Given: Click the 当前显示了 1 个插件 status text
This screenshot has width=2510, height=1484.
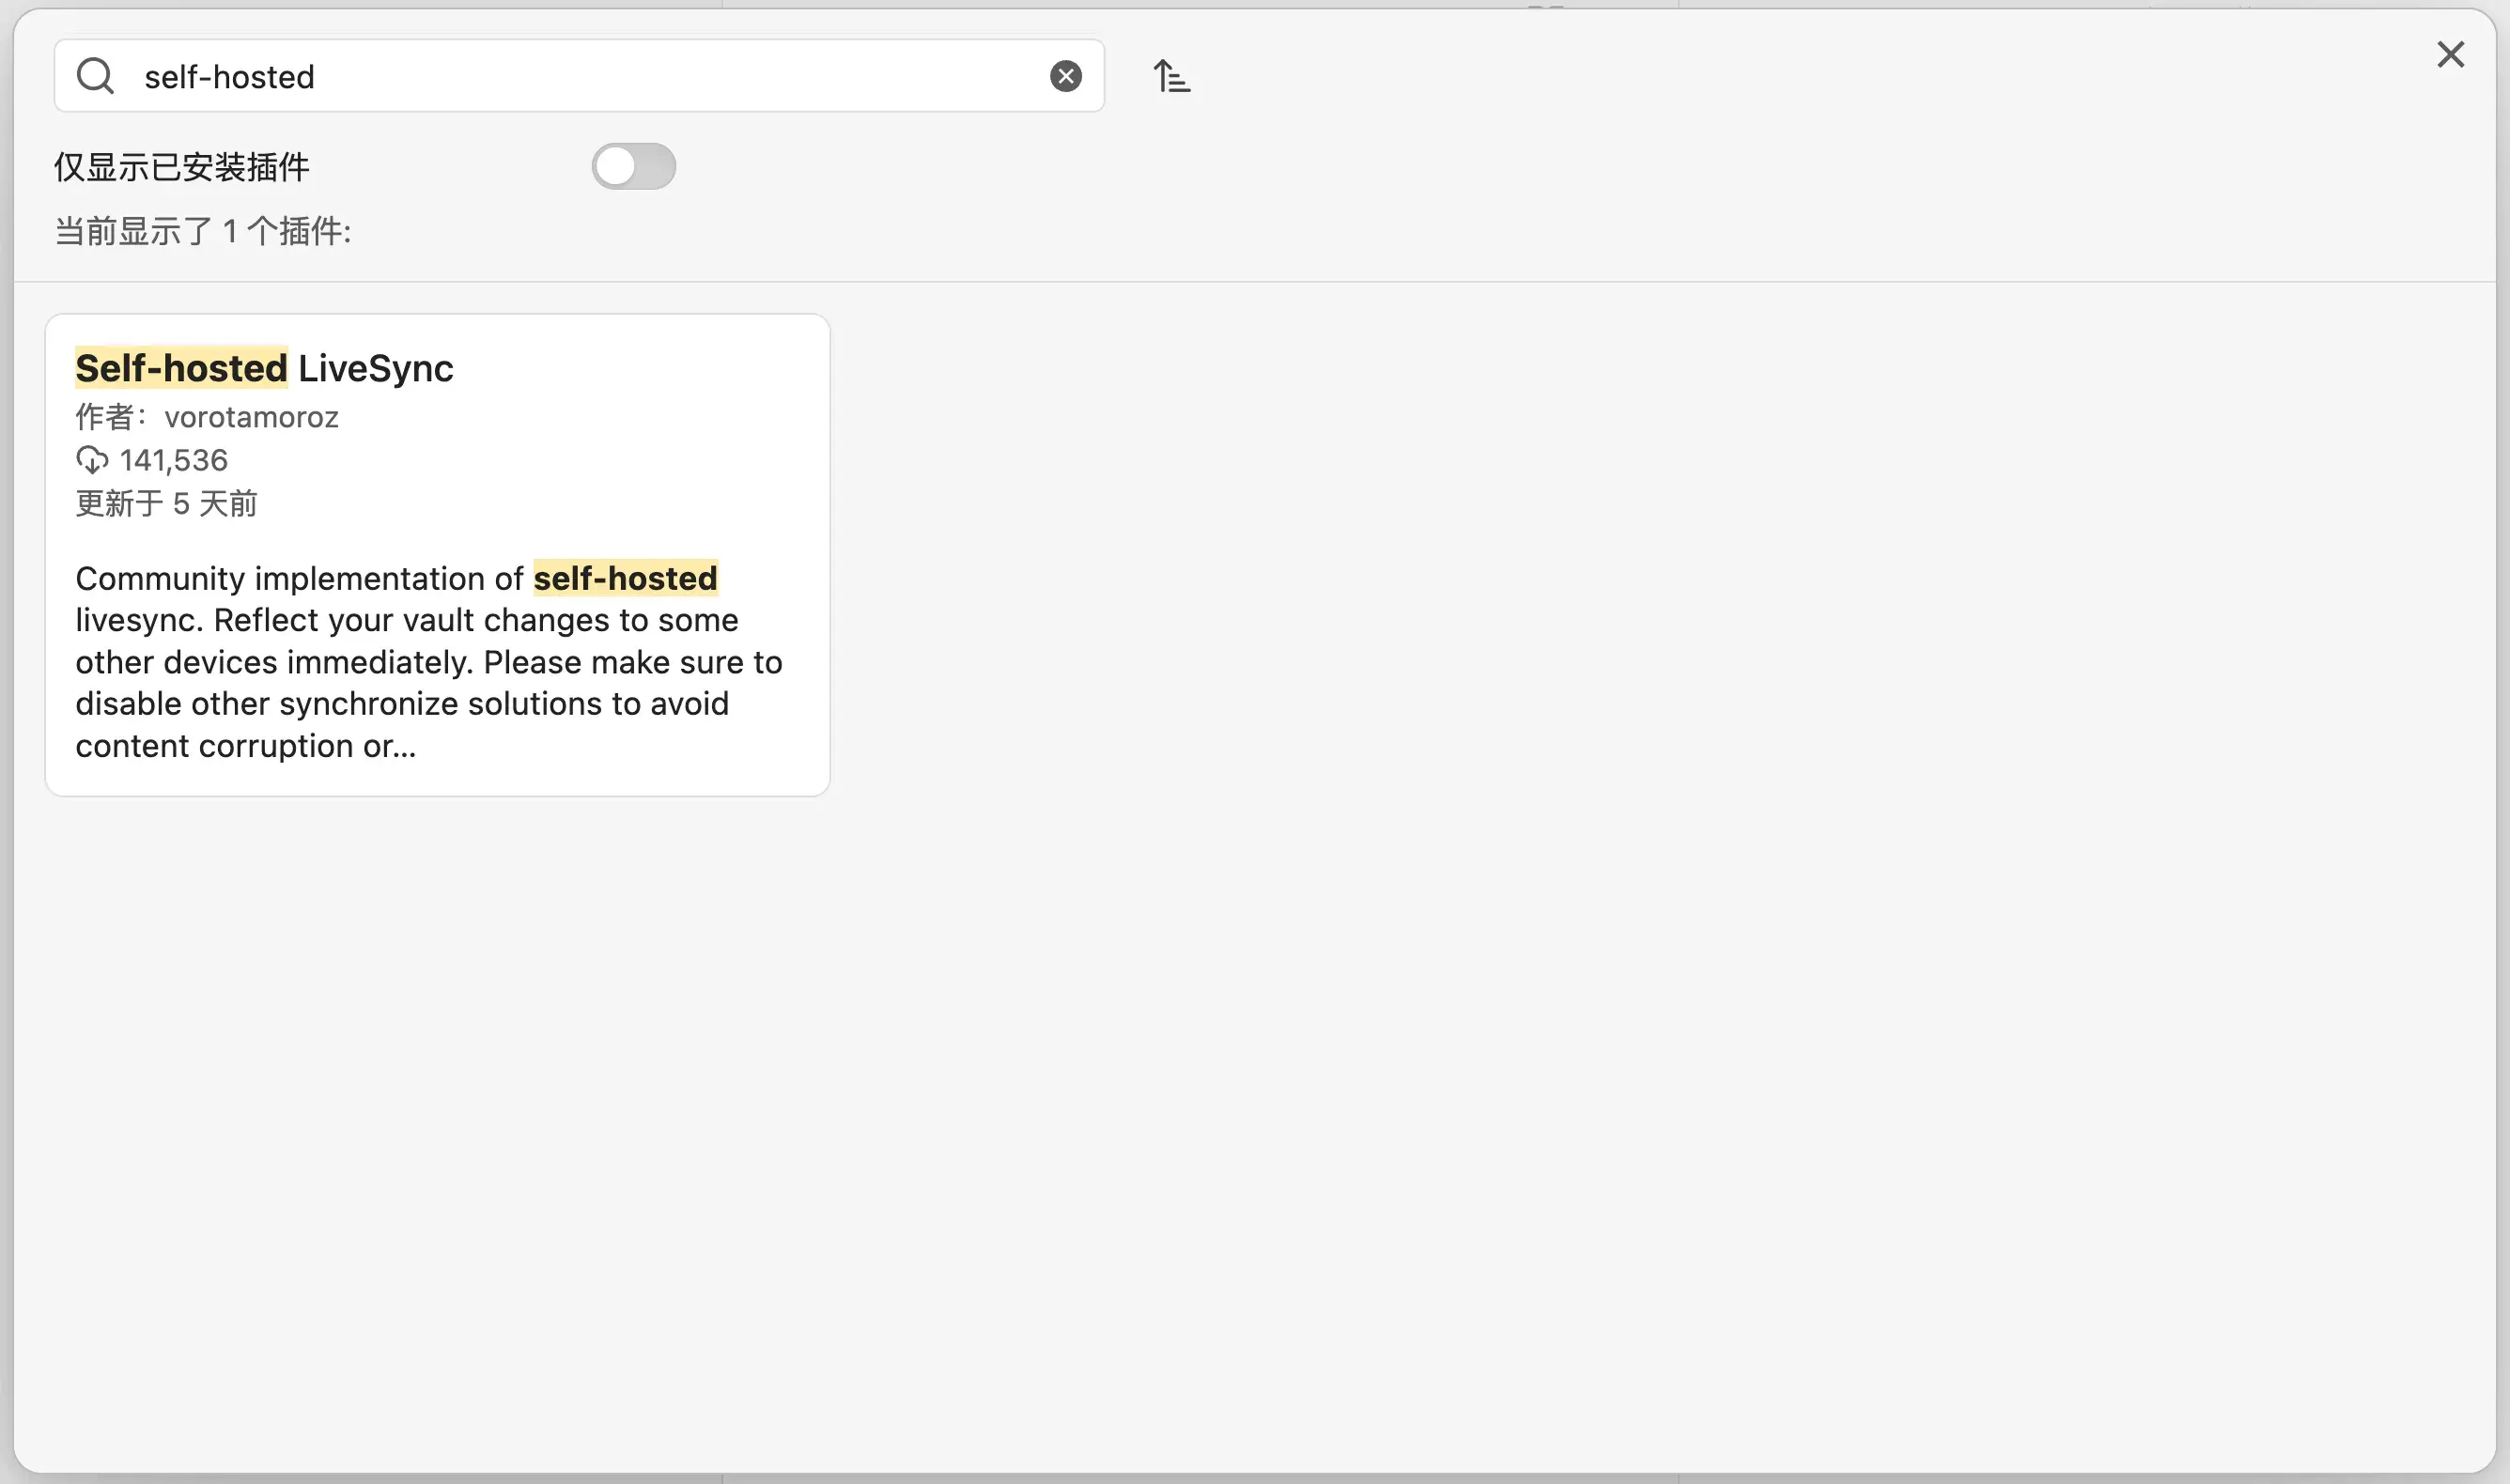Looking at the screenshot, I should [201, 231].
